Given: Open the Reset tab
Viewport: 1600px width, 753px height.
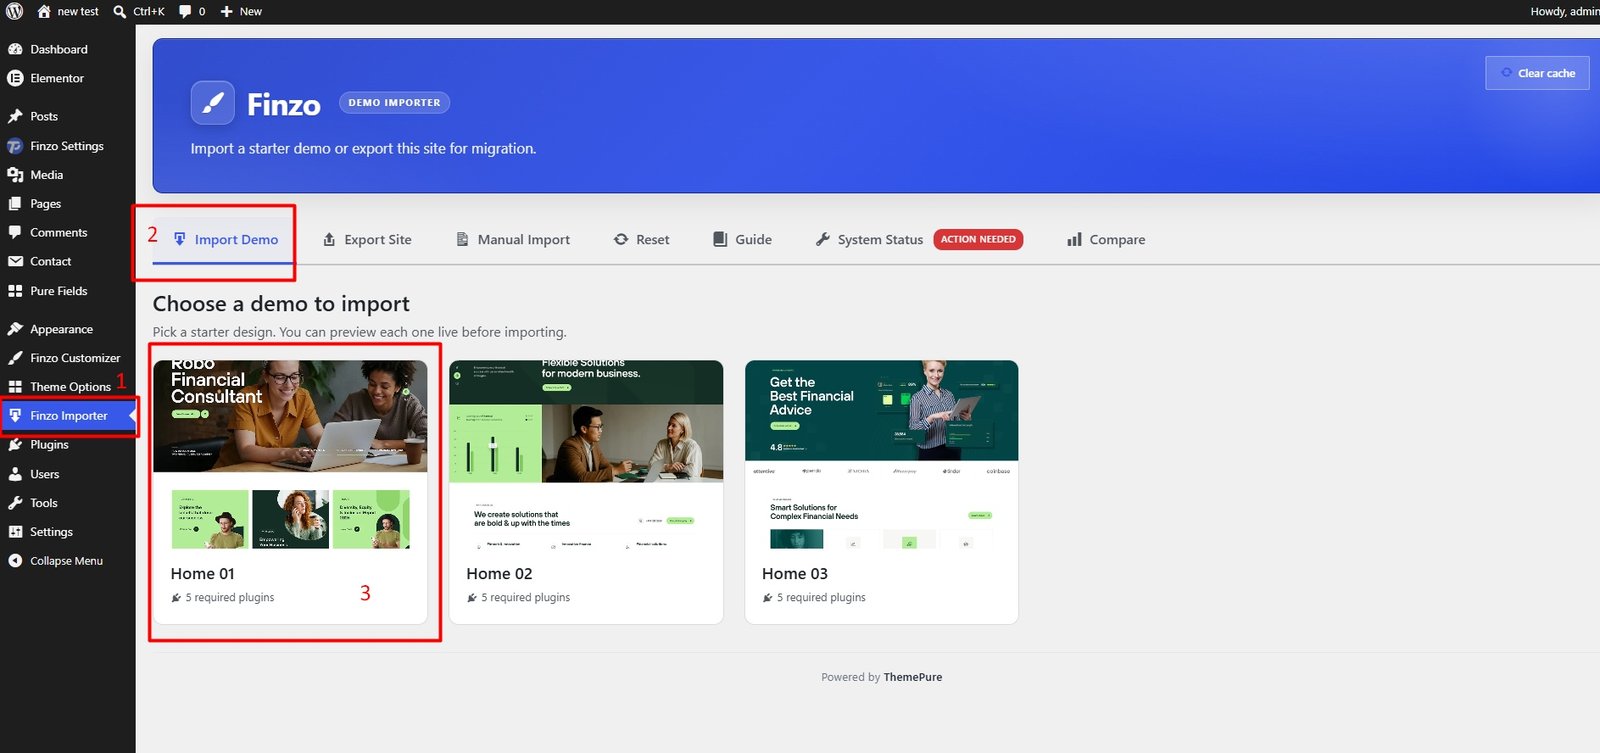Looking at the screenshot, I should coord(642,240).
